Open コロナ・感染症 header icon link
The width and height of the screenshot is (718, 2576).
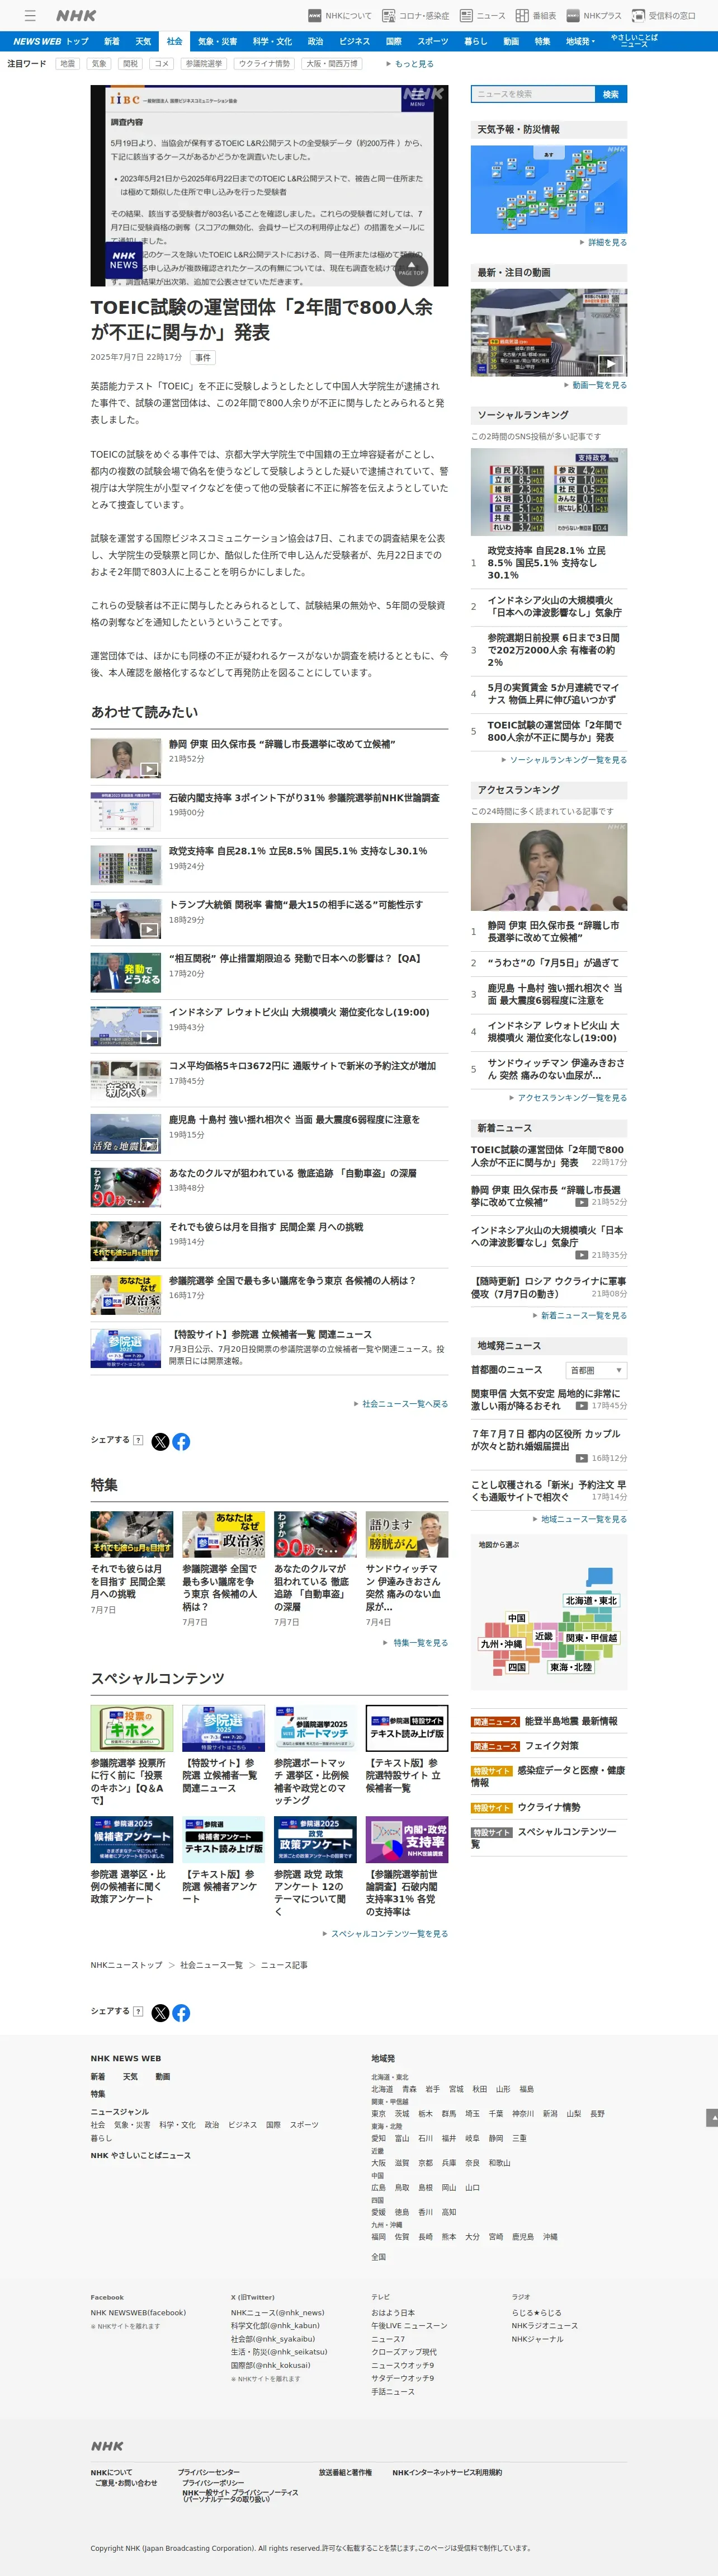click(x=417, y=16)
